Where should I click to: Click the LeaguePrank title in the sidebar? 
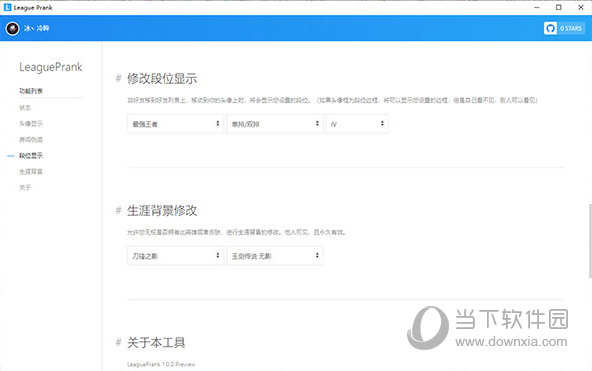pyautogui.click(x=51, y=67)
